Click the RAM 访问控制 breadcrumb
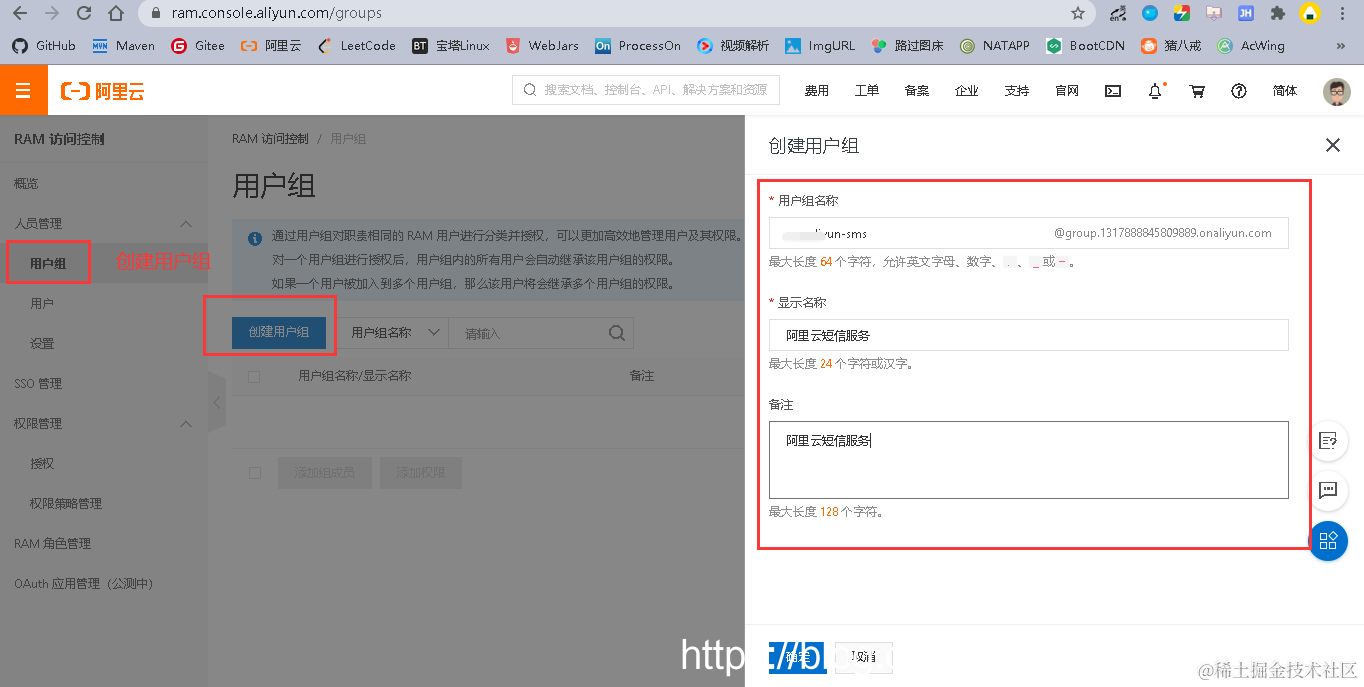 tap(269, 139)
